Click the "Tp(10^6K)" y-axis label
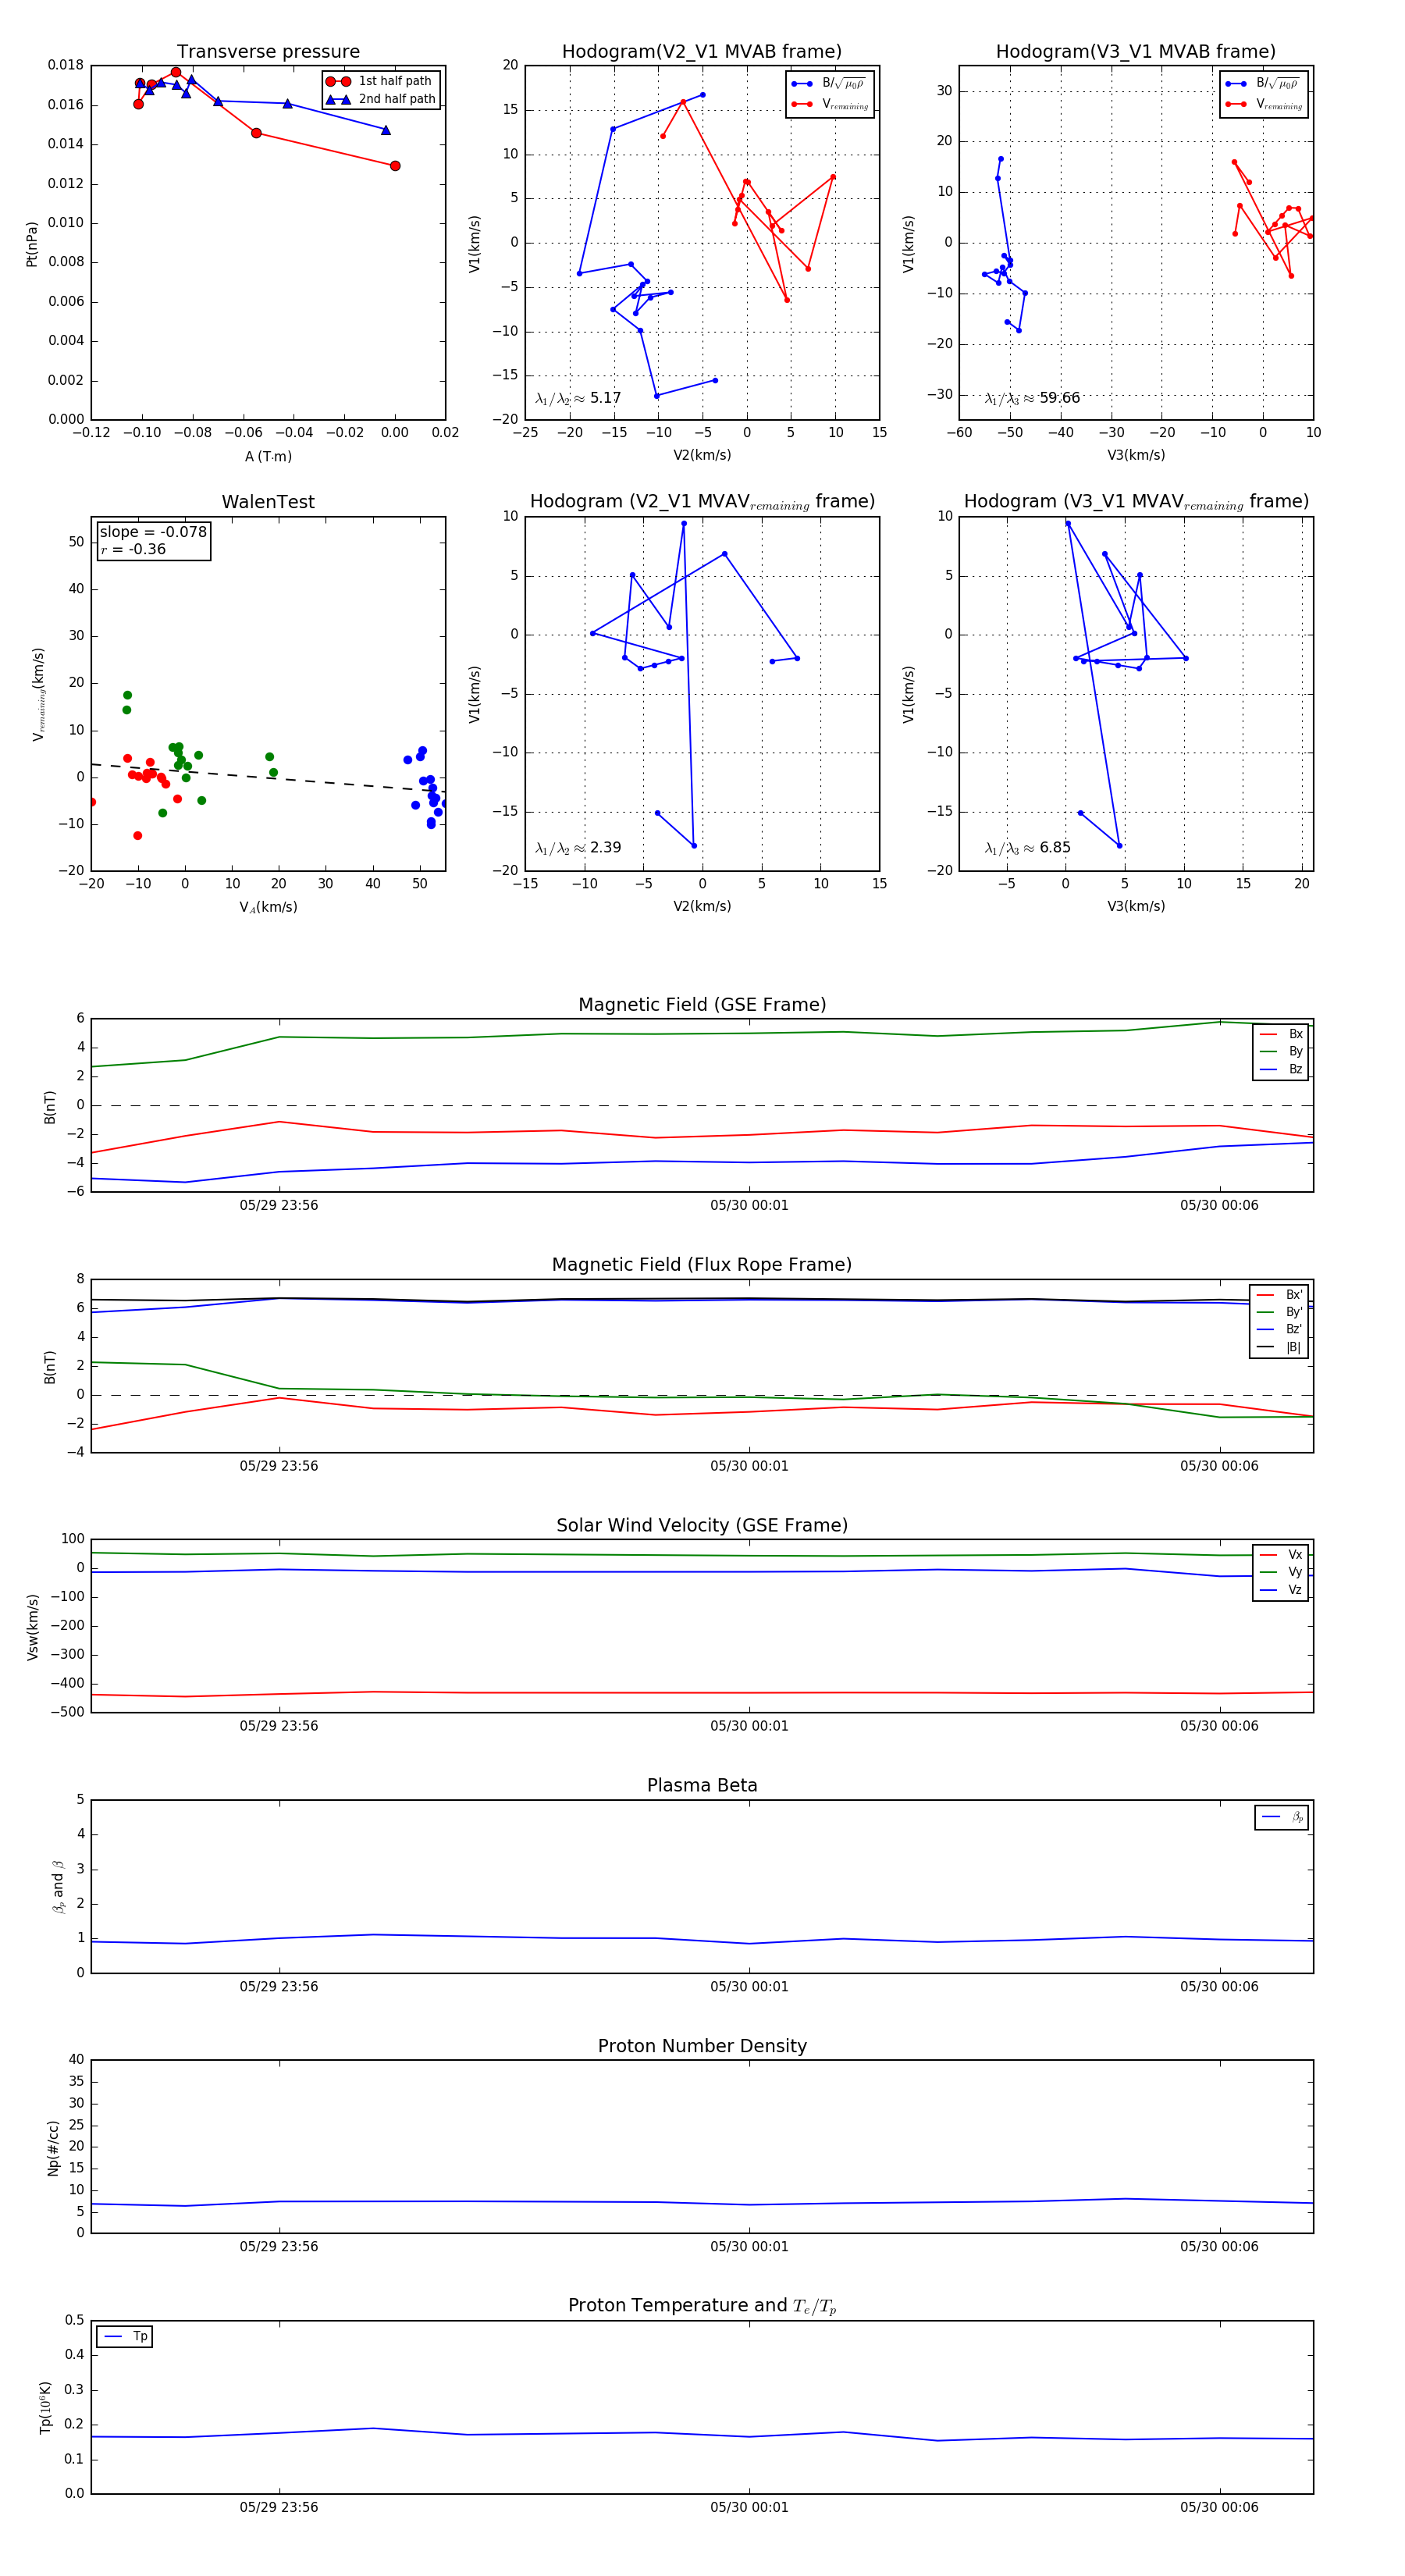 pyautogui.click(x=45, y=2408)
